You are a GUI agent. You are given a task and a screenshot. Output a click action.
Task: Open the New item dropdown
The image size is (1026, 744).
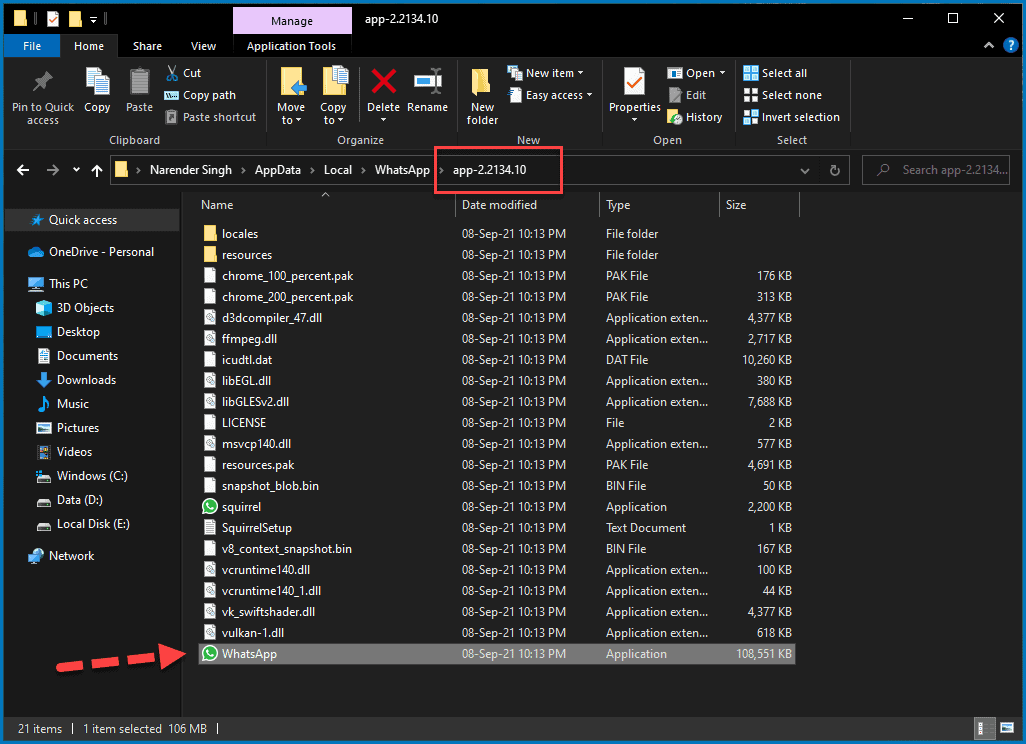(x=580, y=73)
